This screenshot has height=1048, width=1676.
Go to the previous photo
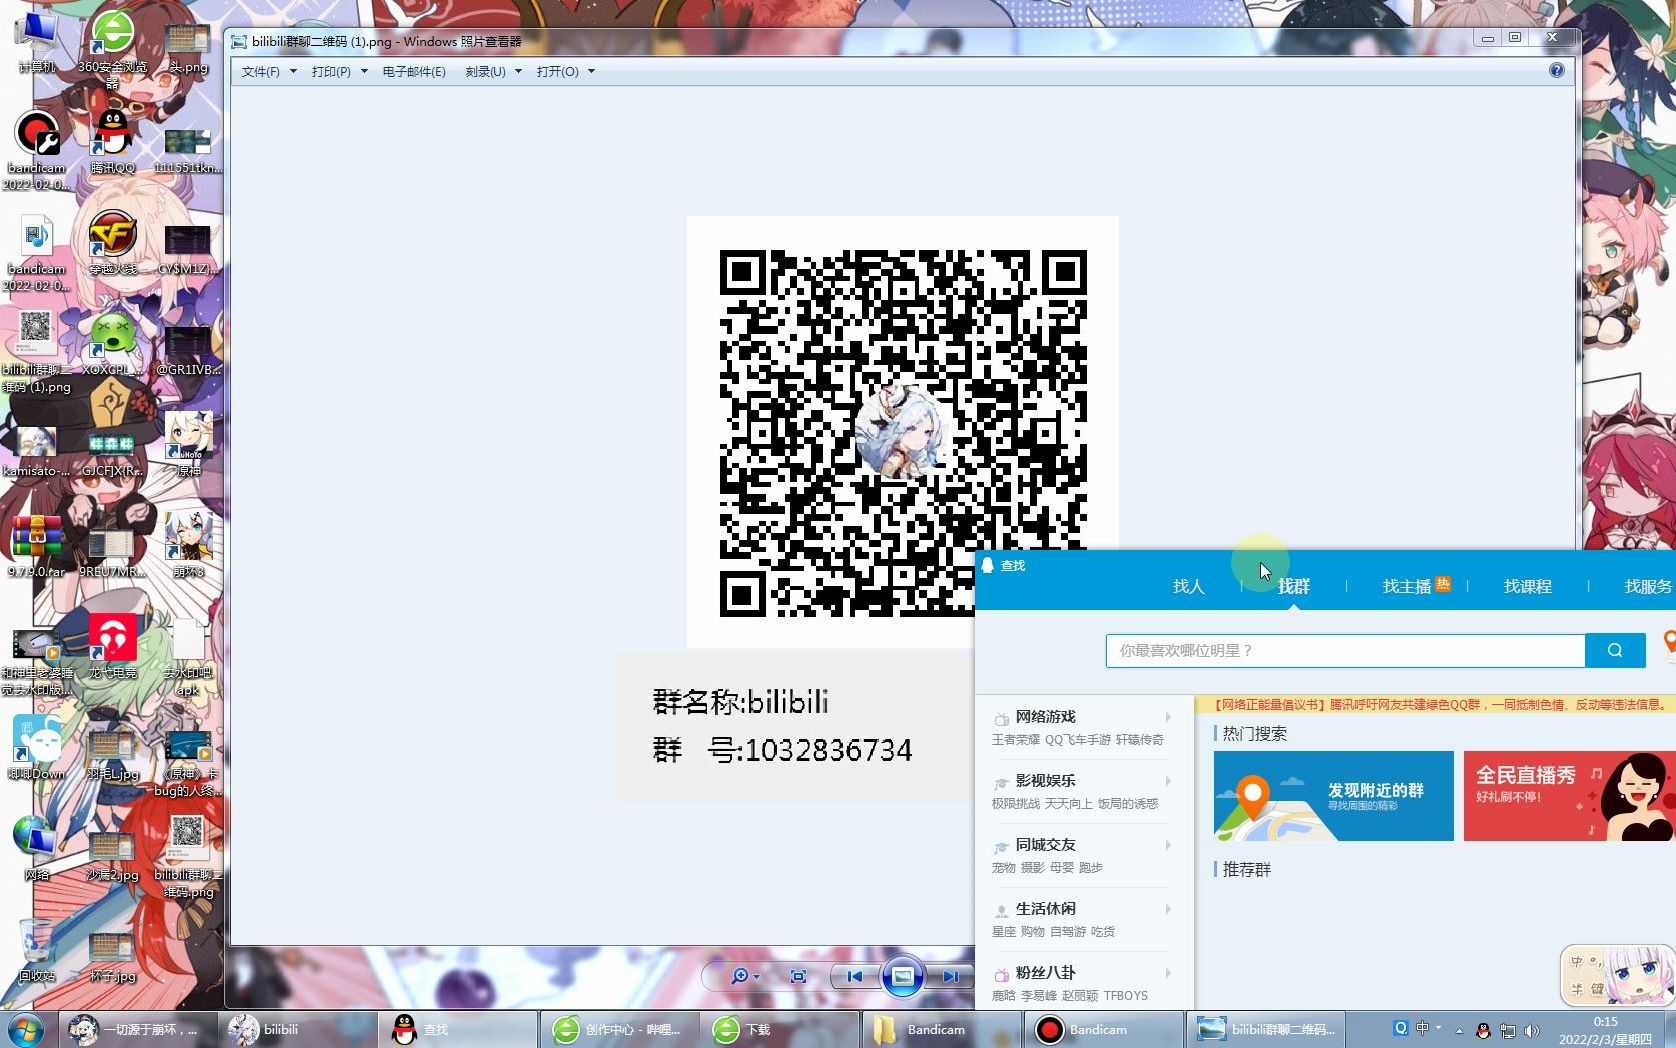point(854,976)
